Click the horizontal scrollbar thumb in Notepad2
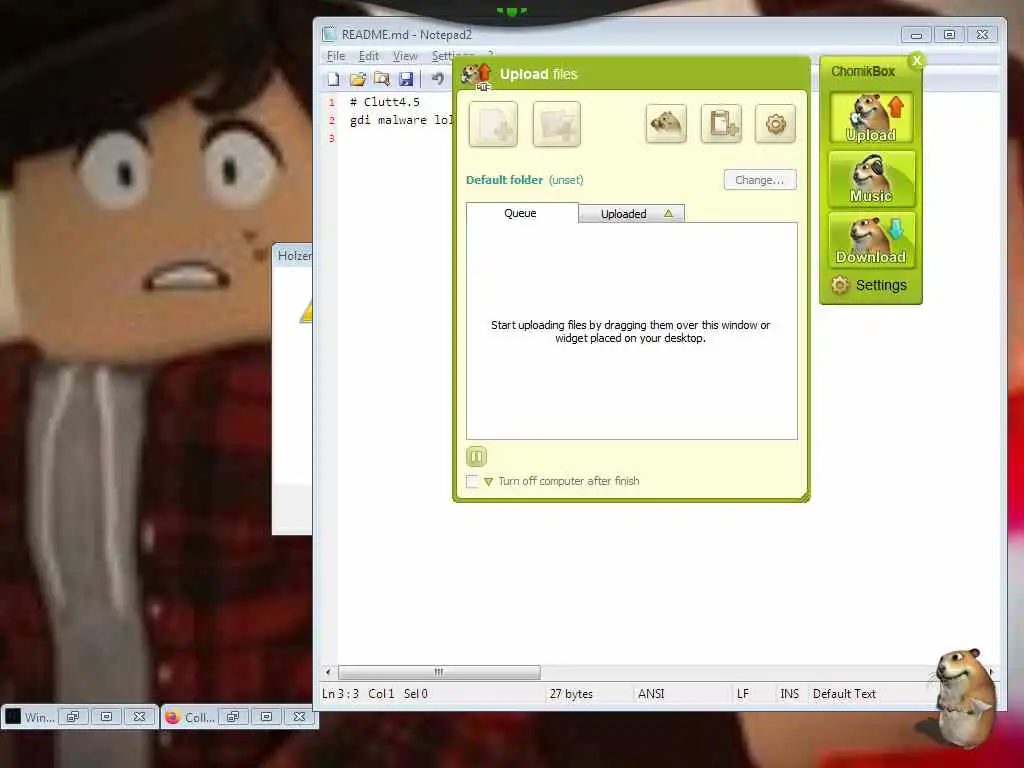This screenshot has height=768, width=1024. (439, 672)
